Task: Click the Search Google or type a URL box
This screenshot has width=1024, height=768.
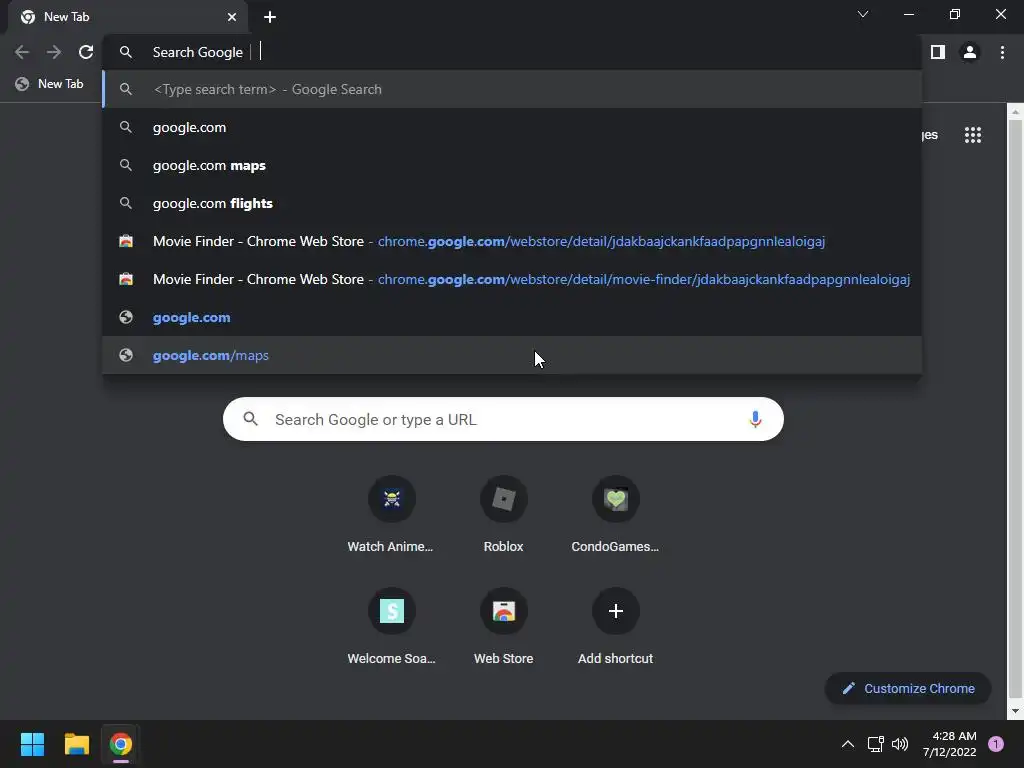Action: tap(503, 419)
